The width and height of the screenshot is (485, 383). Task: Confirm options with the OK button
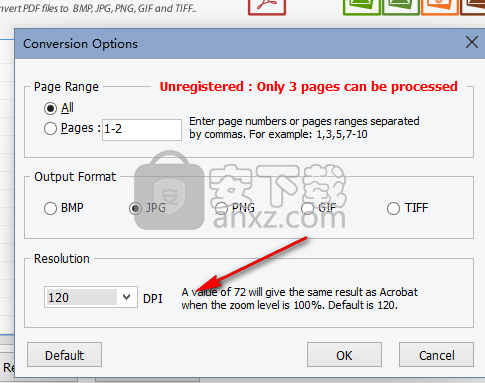pyautogui.click(x=344, y=355)
